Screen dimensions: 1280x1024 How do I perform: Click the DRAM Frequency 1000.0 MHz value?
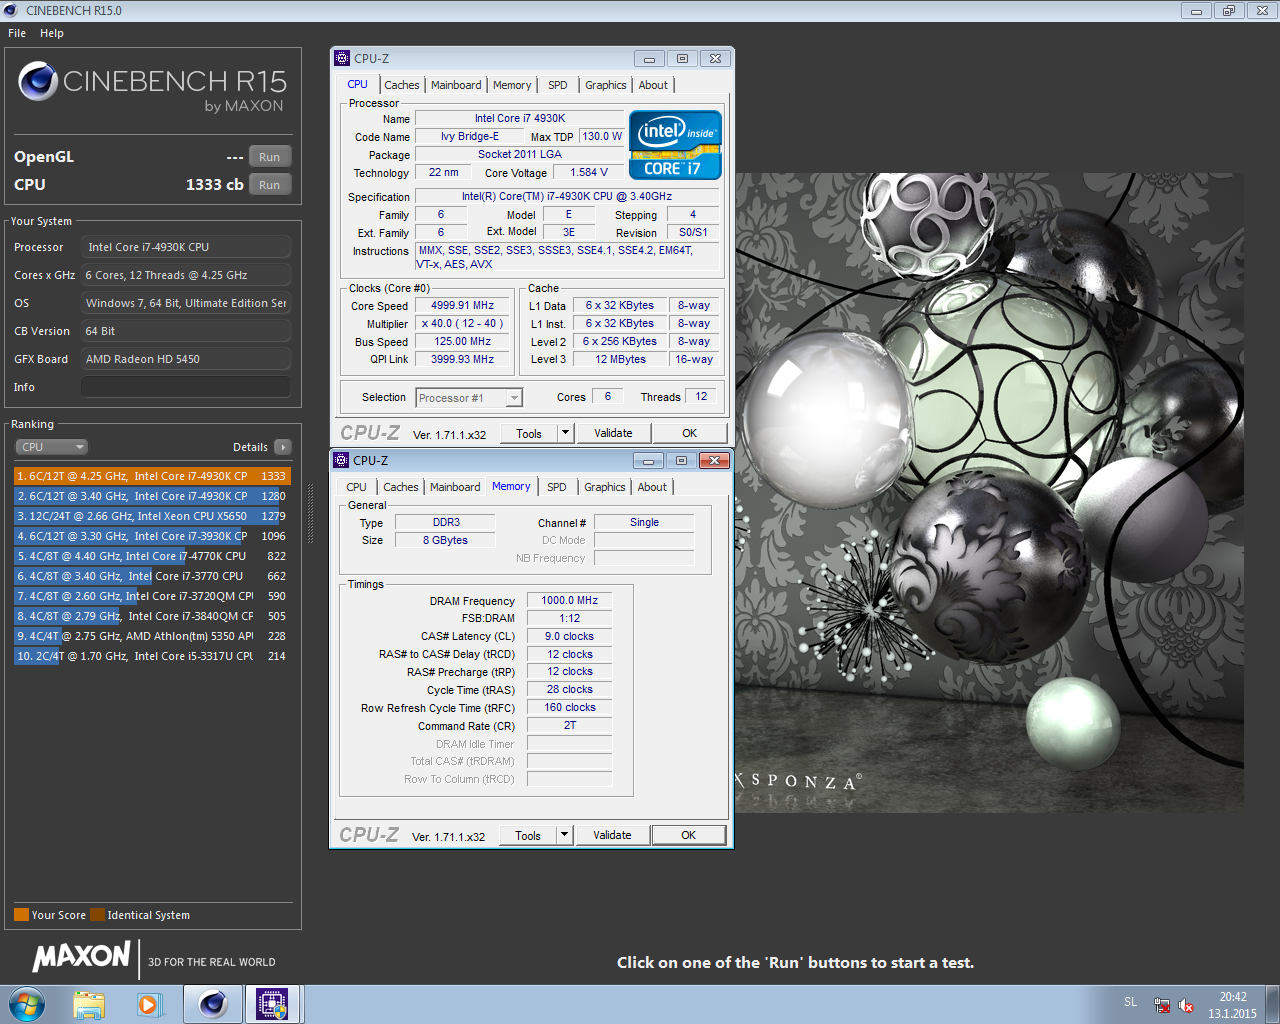570,601
